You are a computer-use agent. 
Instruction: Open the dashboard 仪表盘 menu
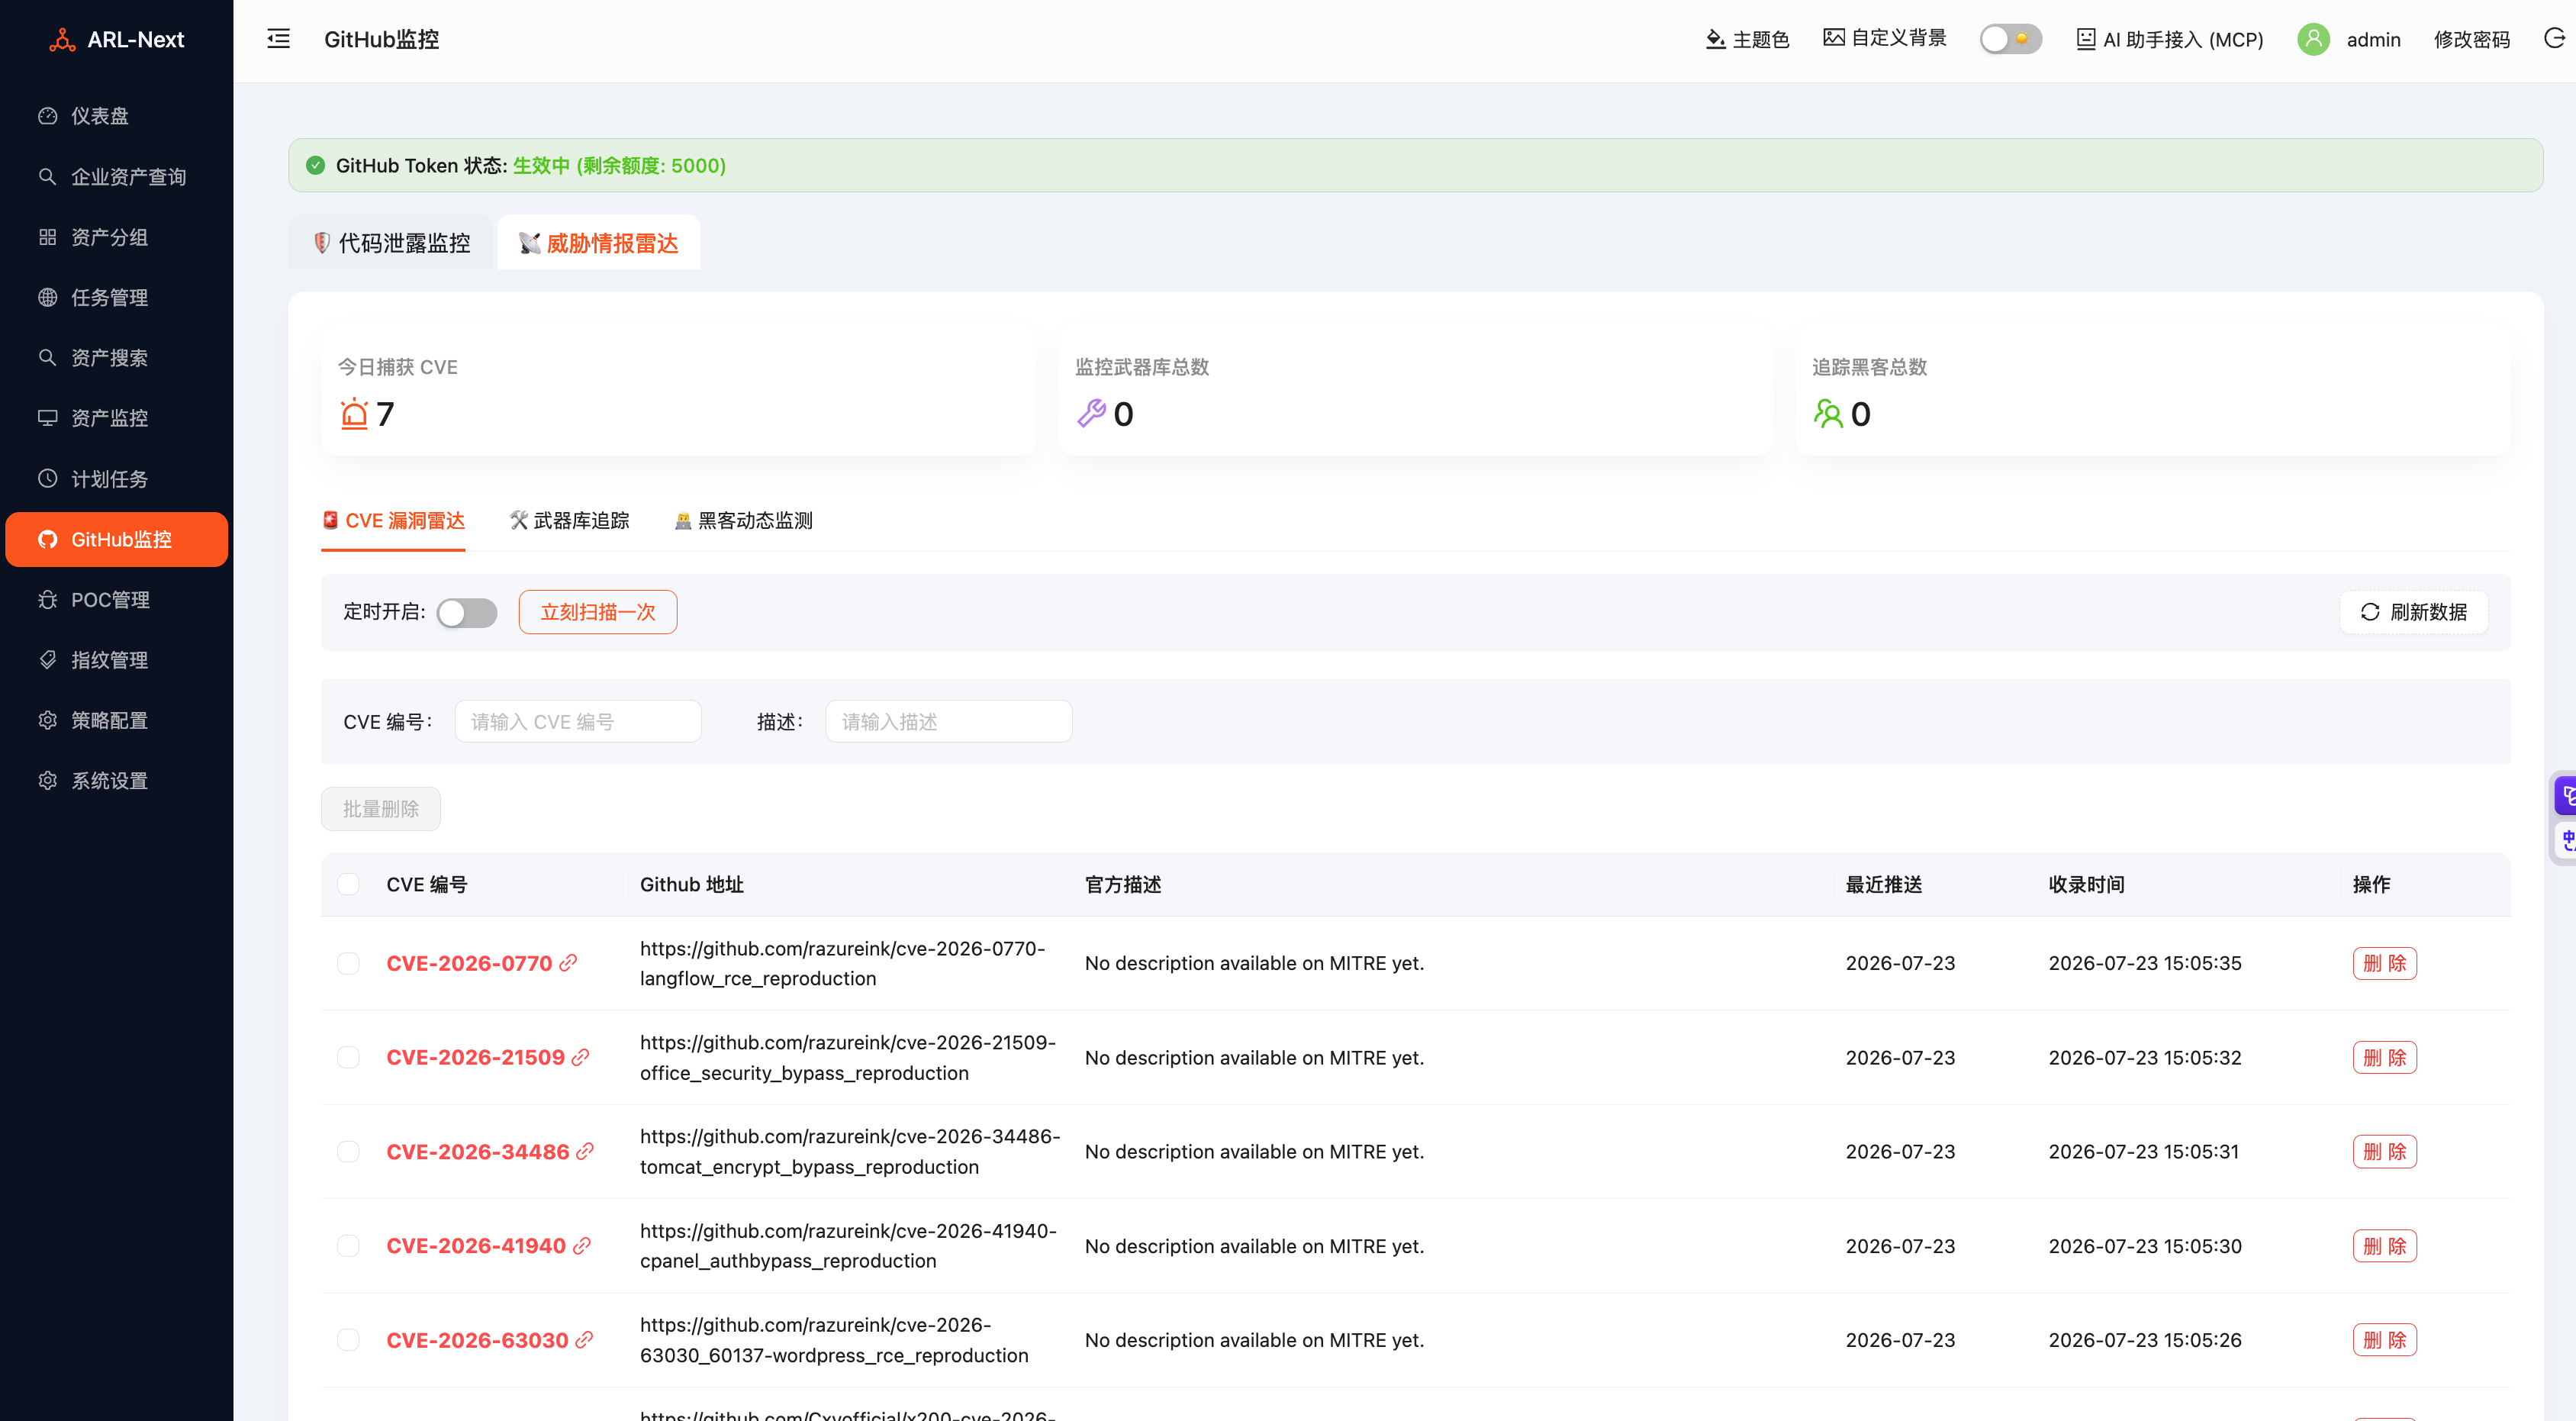click(117, 116)
